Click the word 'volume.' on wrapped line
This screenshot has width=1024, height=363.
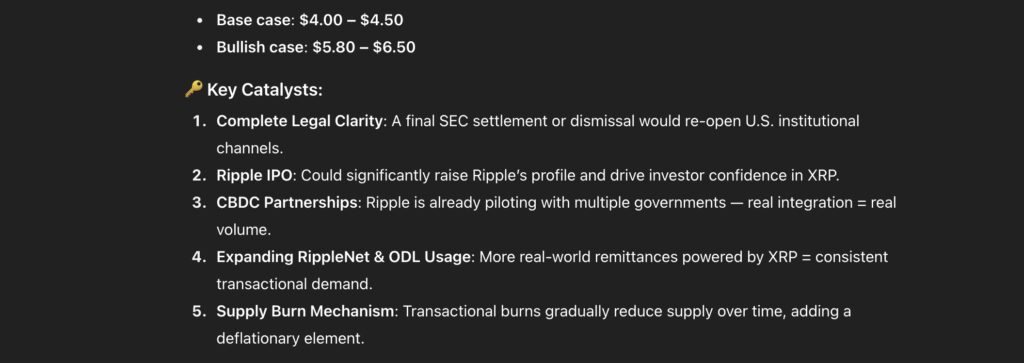[243, 230]
